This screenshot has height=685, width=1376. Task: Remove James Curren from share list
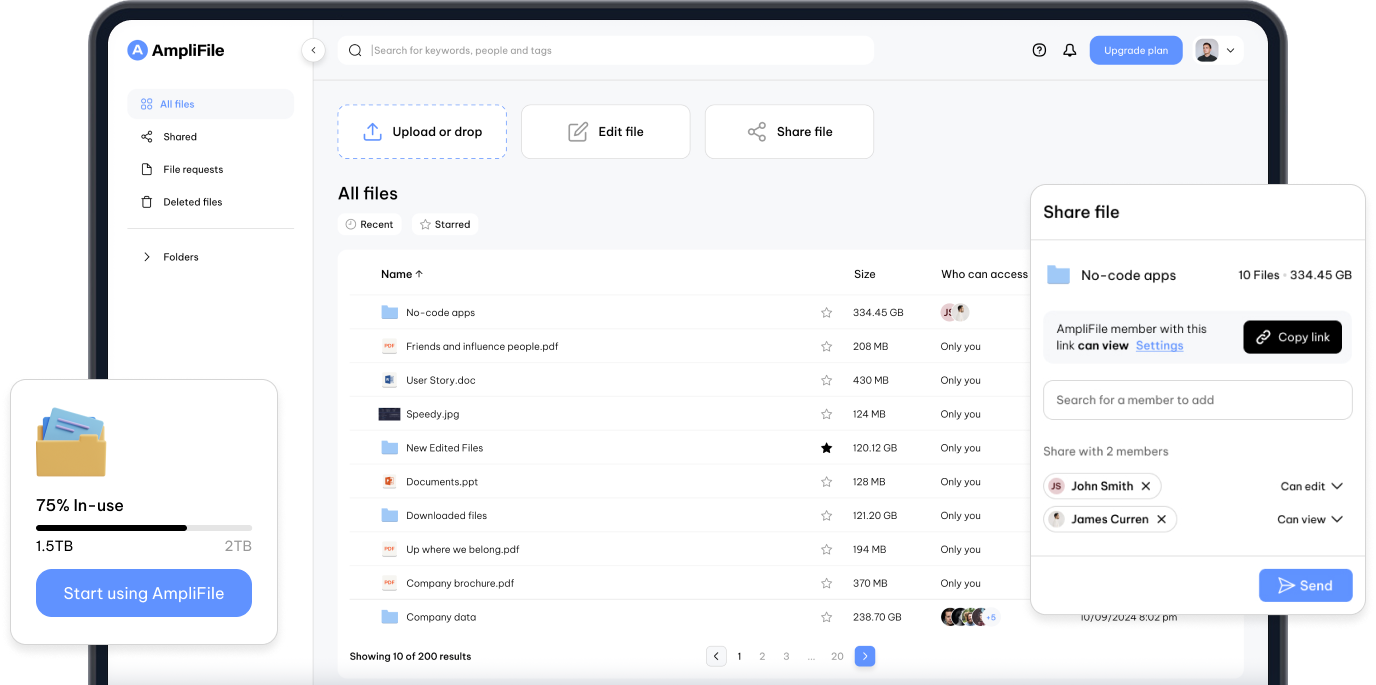1162,519
